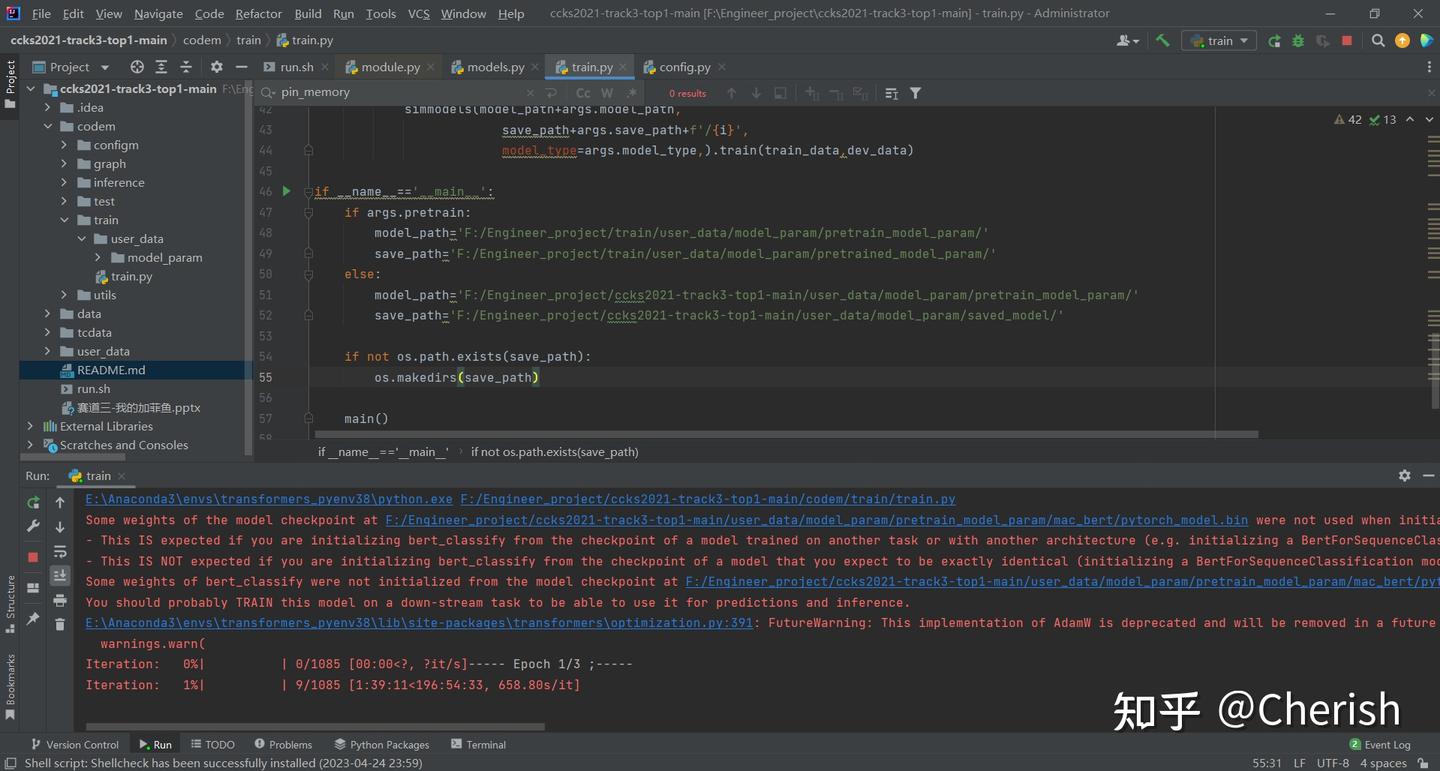Screen dimensions: 1440x771
Task: Stop the running process with the red square
Action: click(x=1345, y=40)
